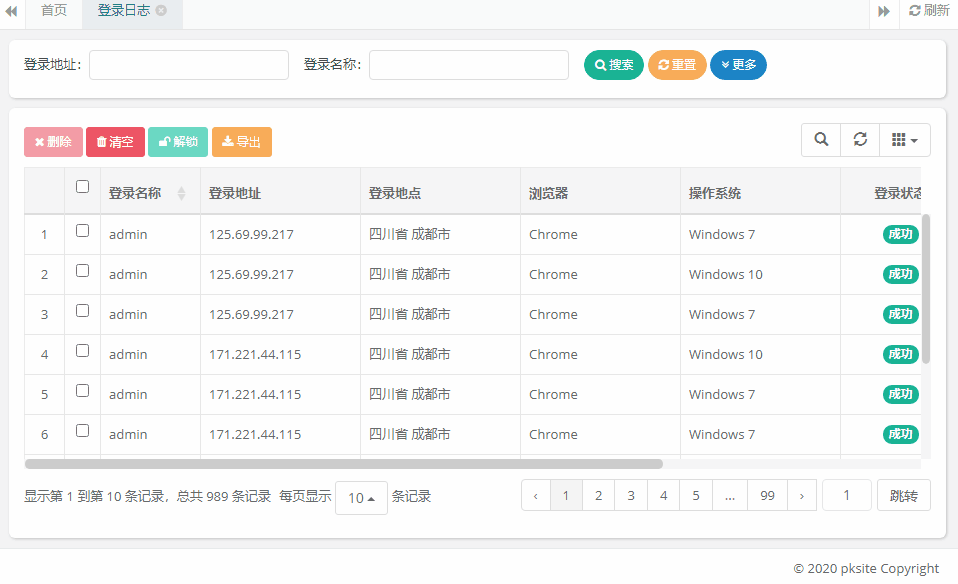Click the 搜索 search button
Viewport: 958px width, 584px height.
pyautogui.click(x=613, y=64)
